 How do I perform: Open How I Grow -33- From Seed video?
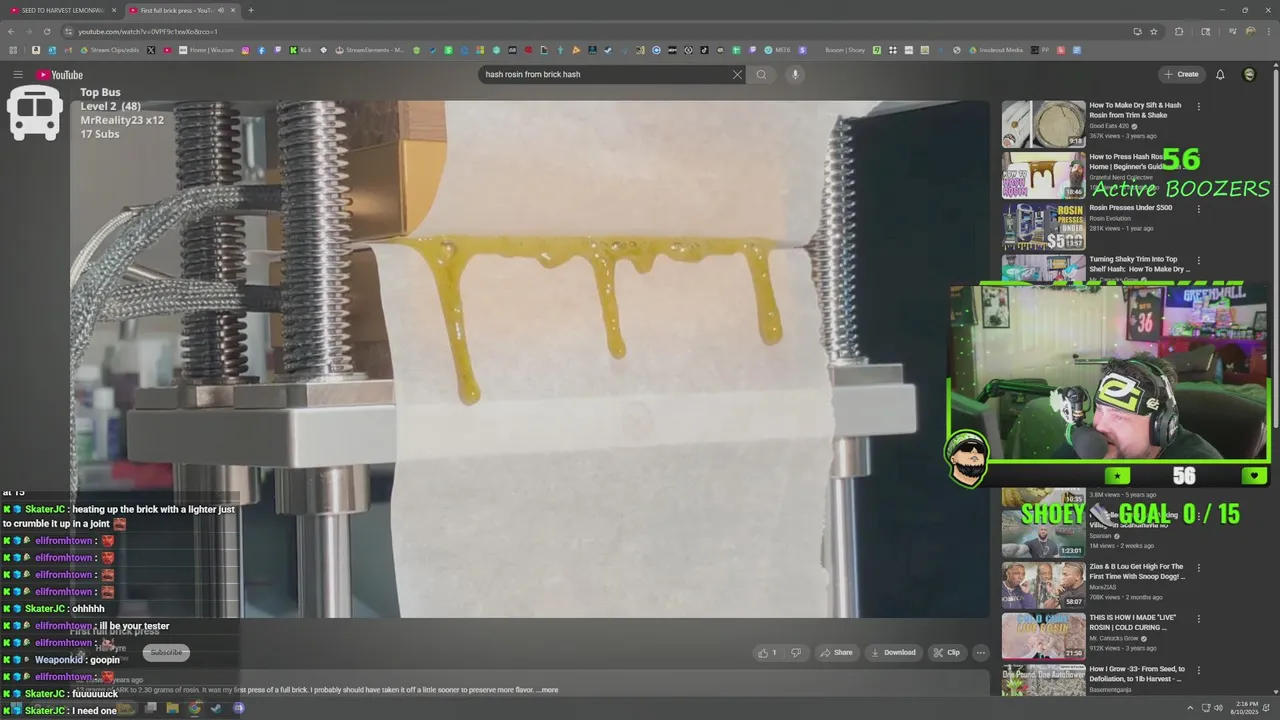coord(1043,680)
